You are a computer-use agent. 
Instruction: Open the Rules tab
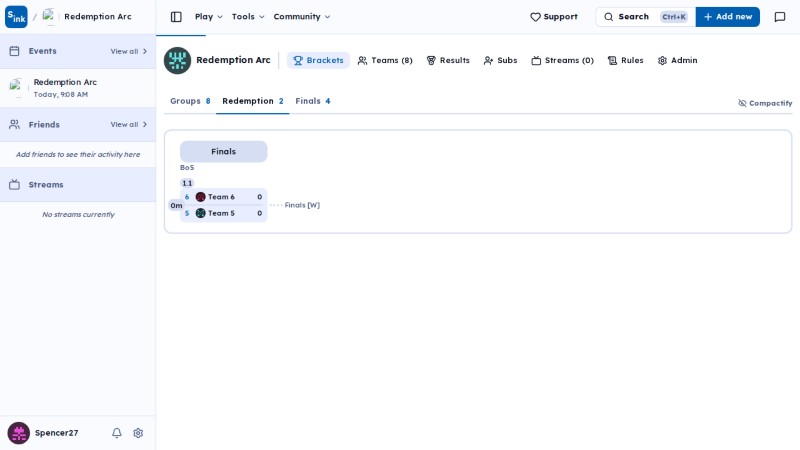[626, 60]
